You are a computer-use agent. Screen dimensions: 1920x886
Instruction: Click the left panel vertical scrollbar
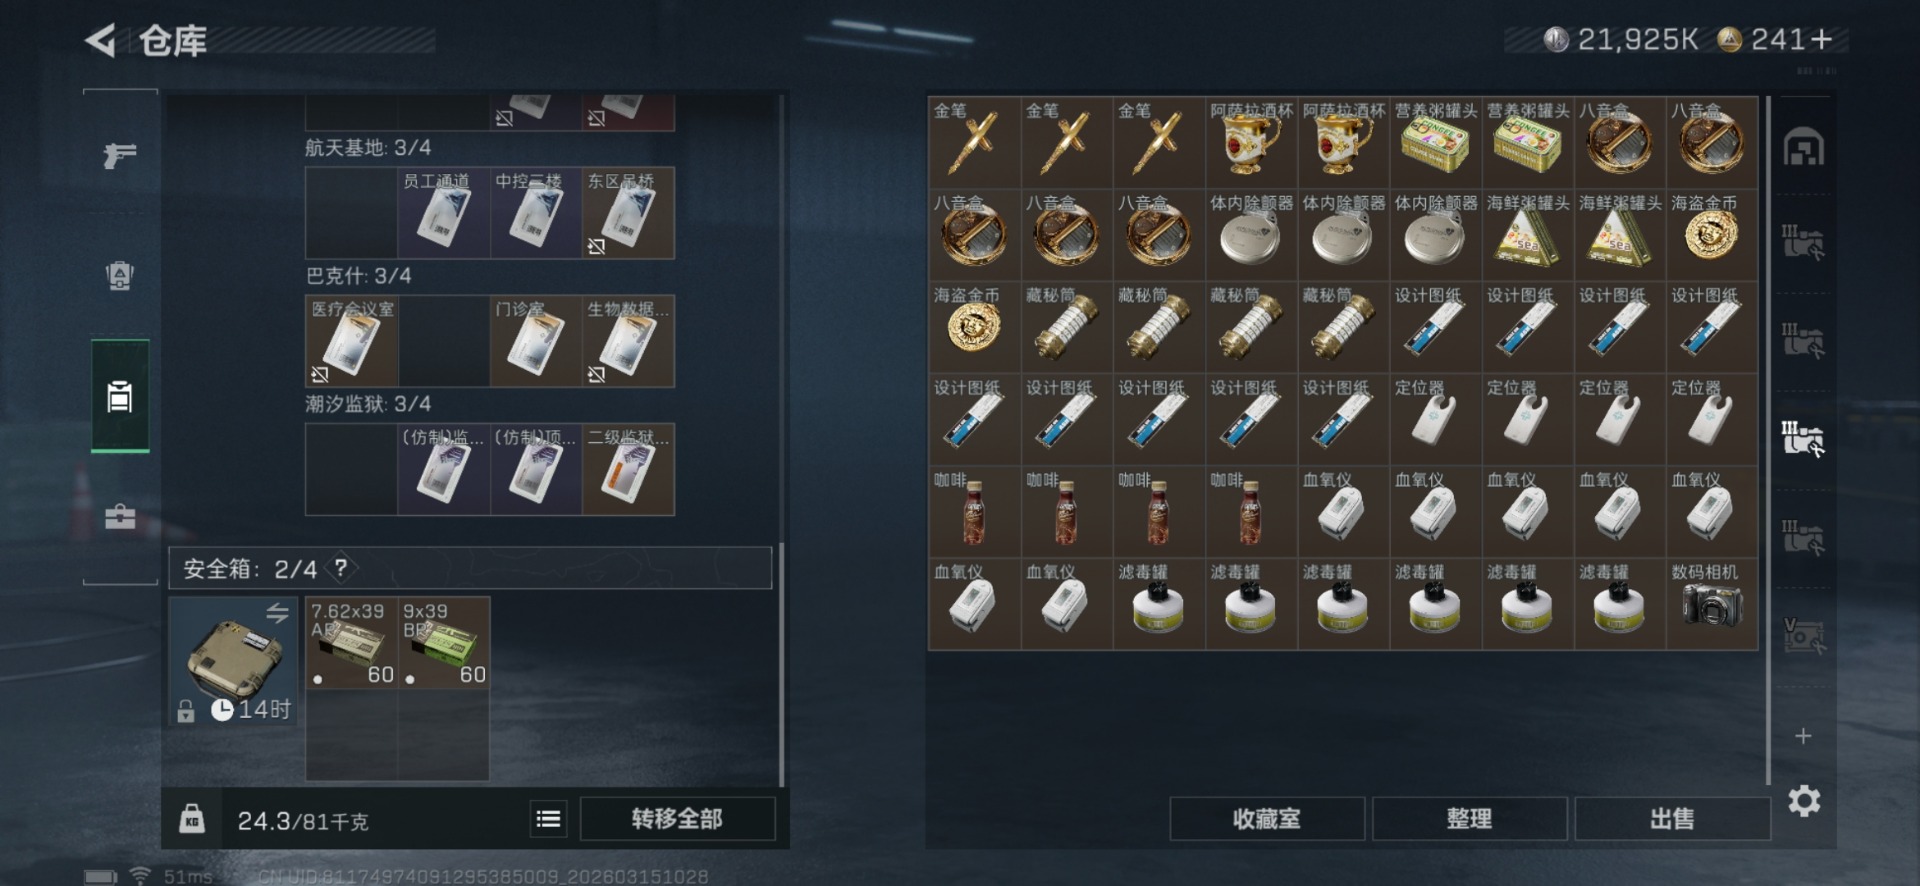(x=782, y=665)
